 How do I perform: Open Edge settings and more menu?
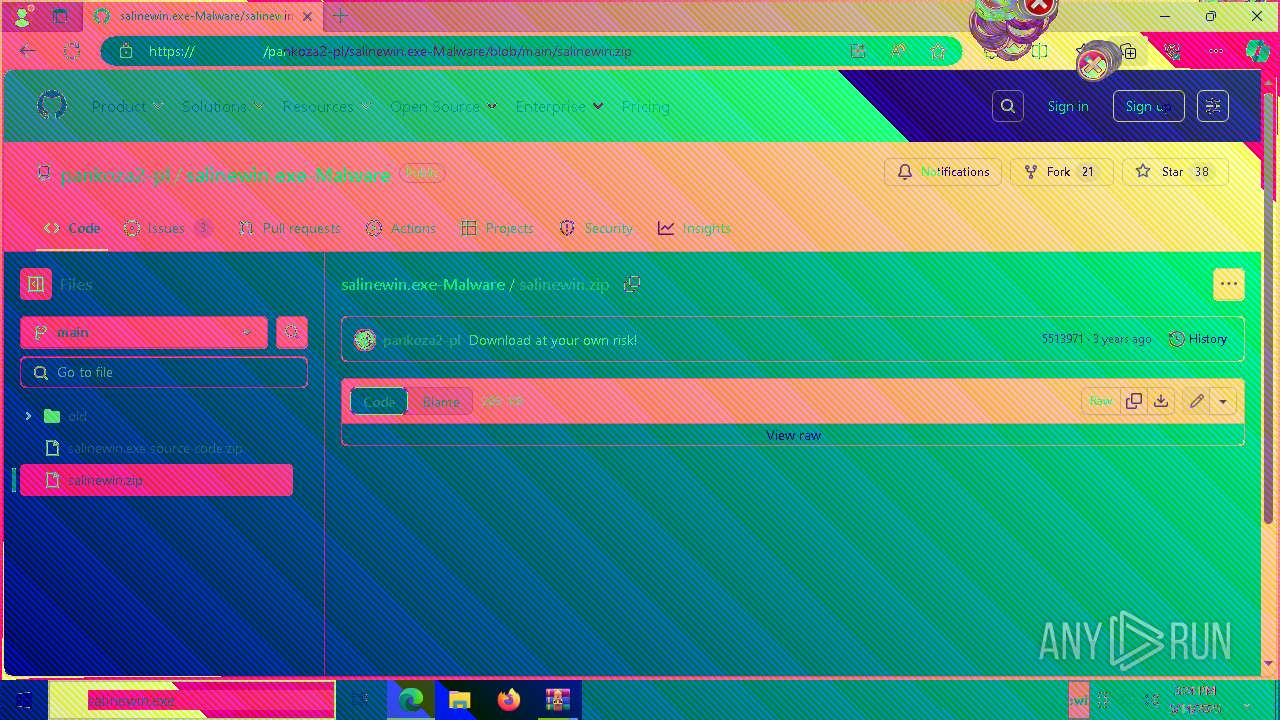[x=1216, y=51]
